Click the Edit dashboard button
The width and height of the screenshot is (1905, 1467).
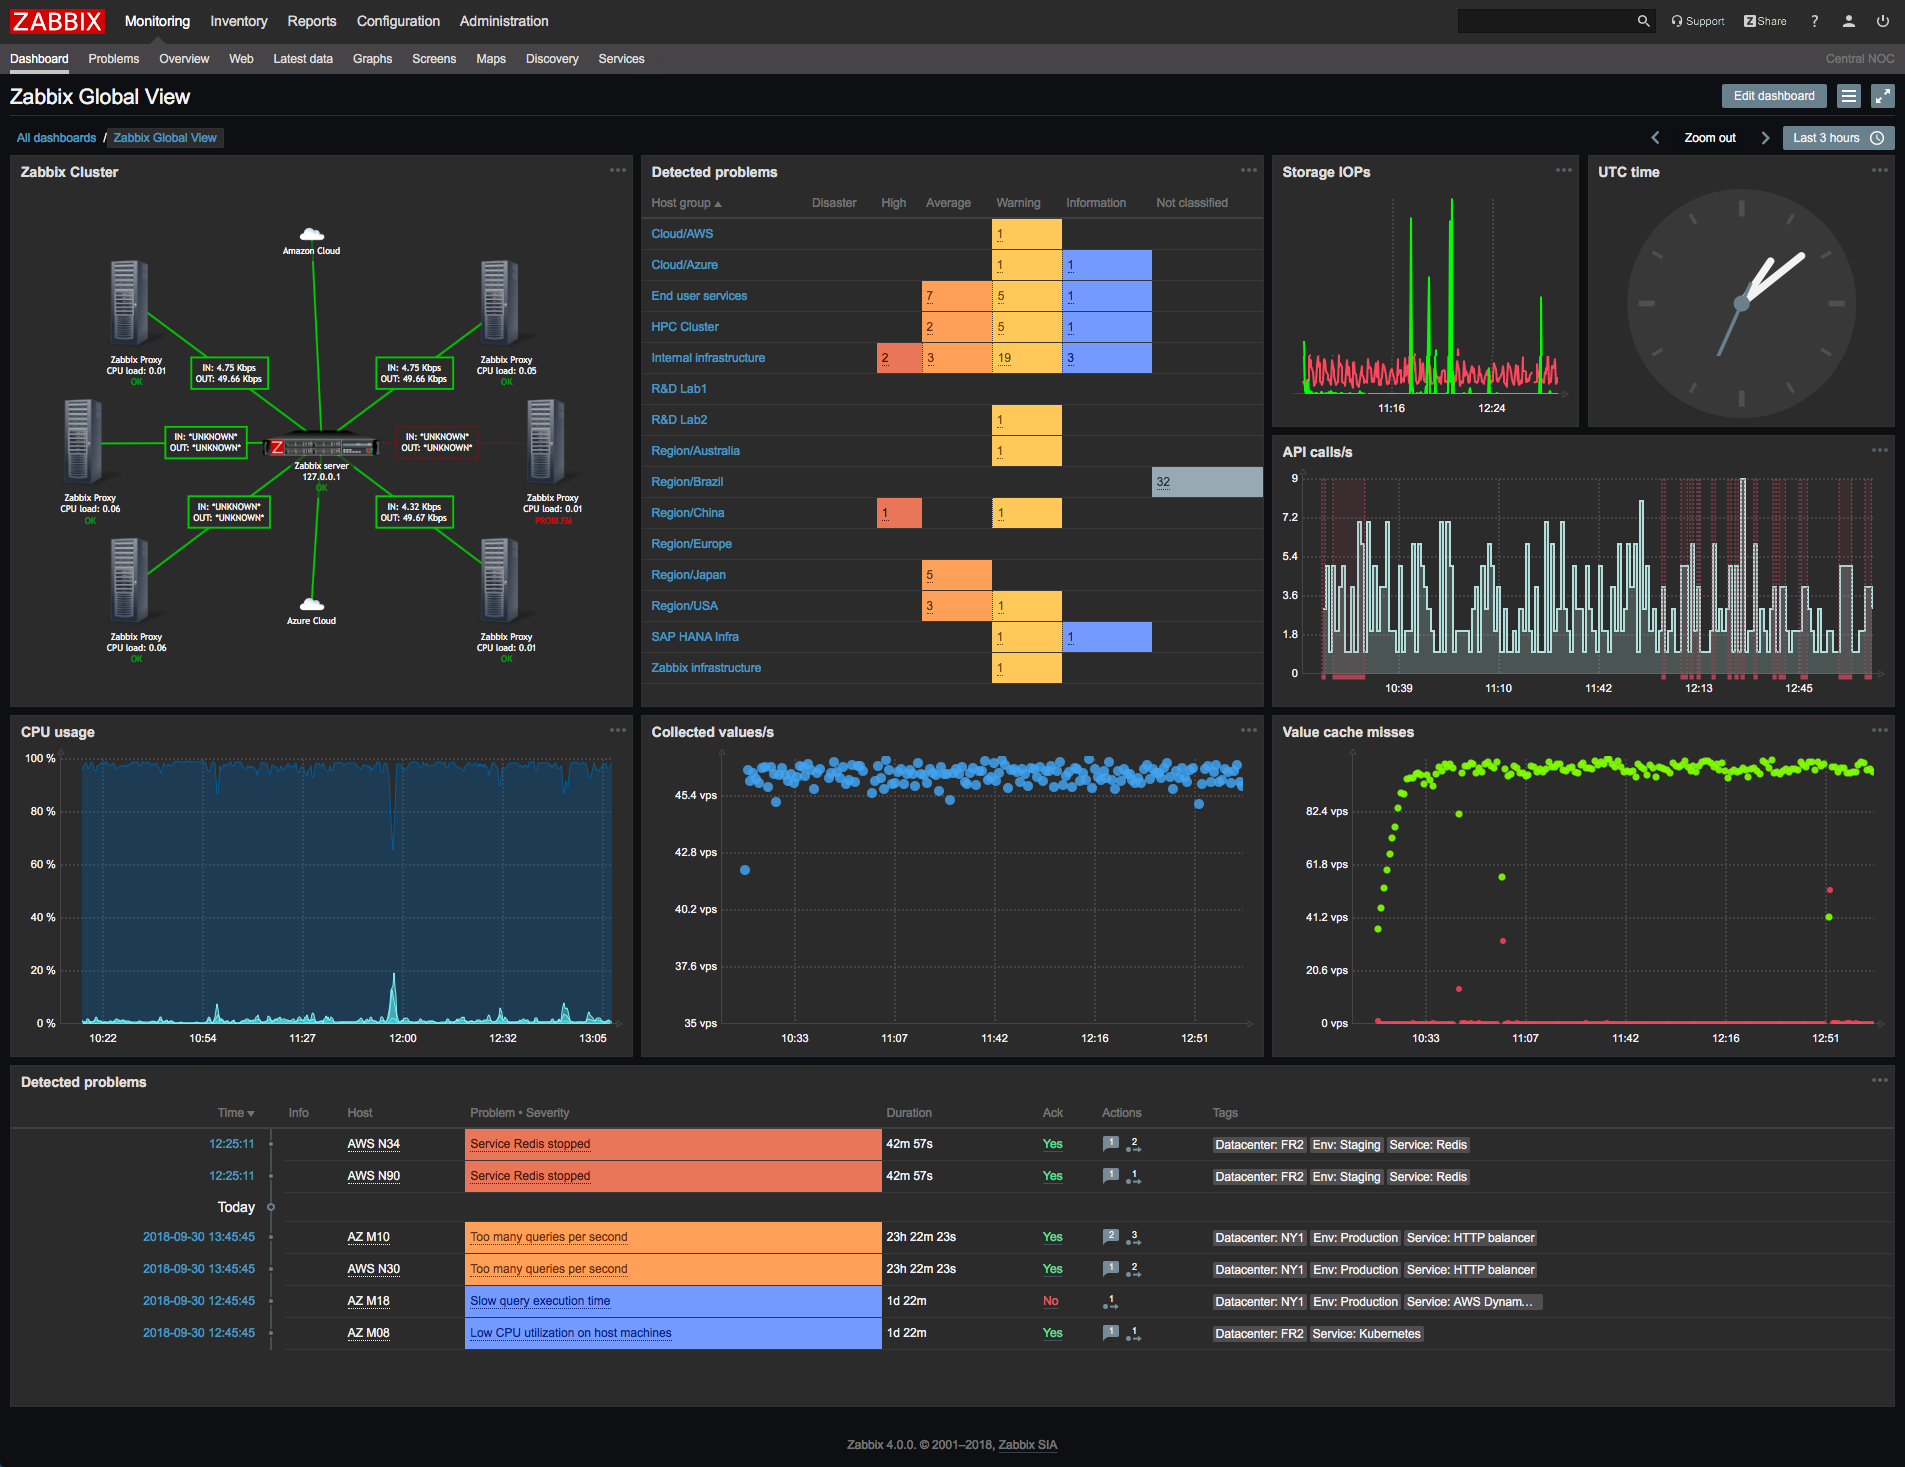1774,96
